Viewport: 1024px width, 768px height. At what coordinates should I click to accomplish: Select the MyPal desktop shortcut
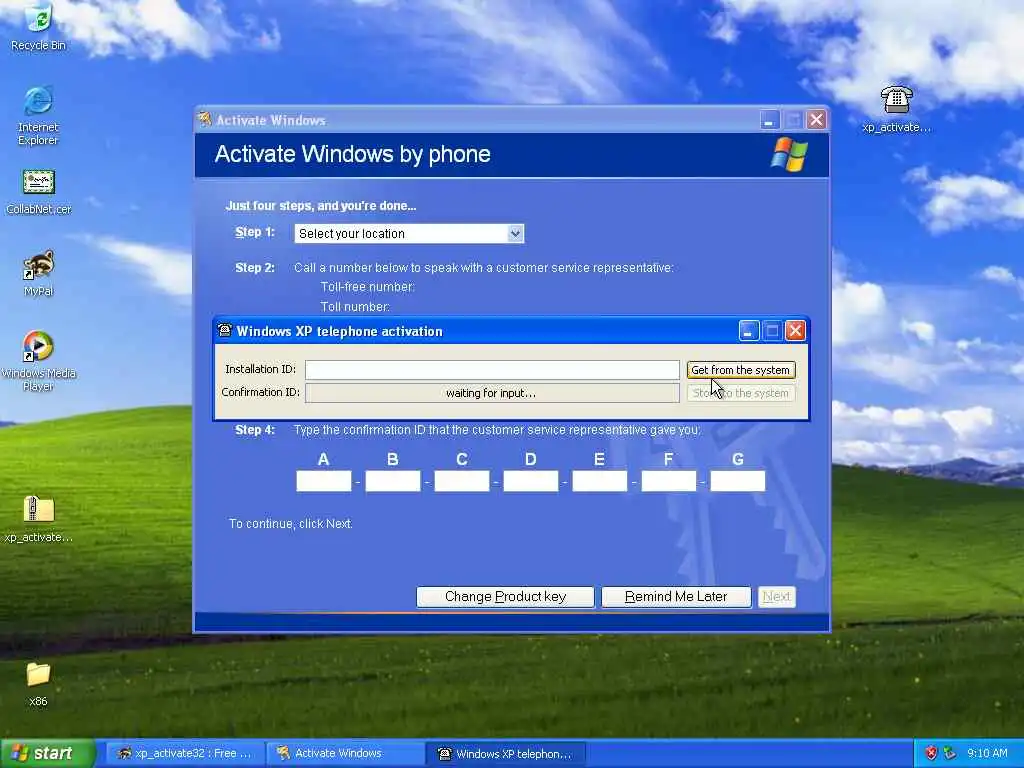[38, 273]
